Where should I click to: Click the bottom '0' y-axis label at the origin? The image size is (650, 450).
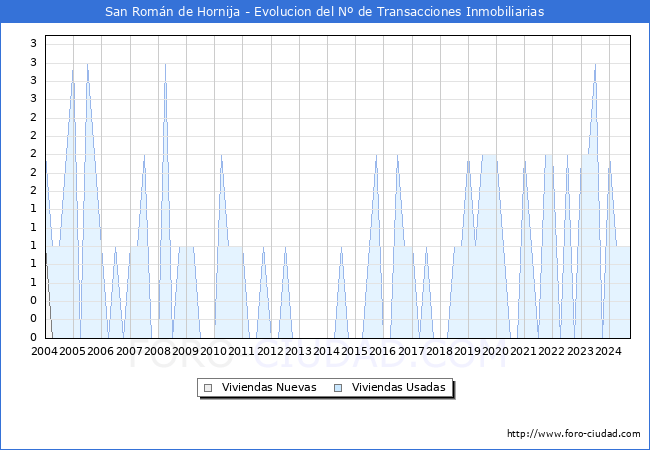34,337
